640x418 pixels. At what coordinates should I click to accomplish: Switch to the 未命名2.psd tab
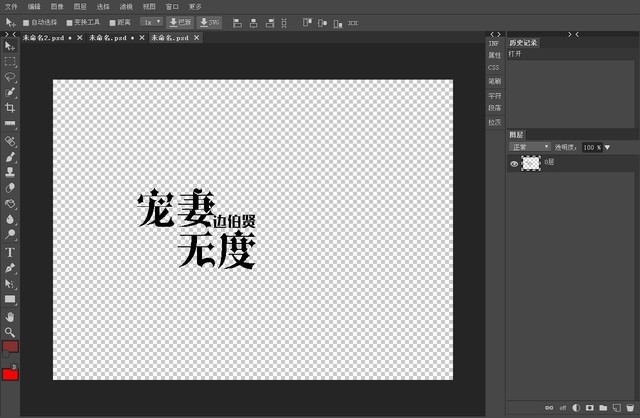pos(44,38)
